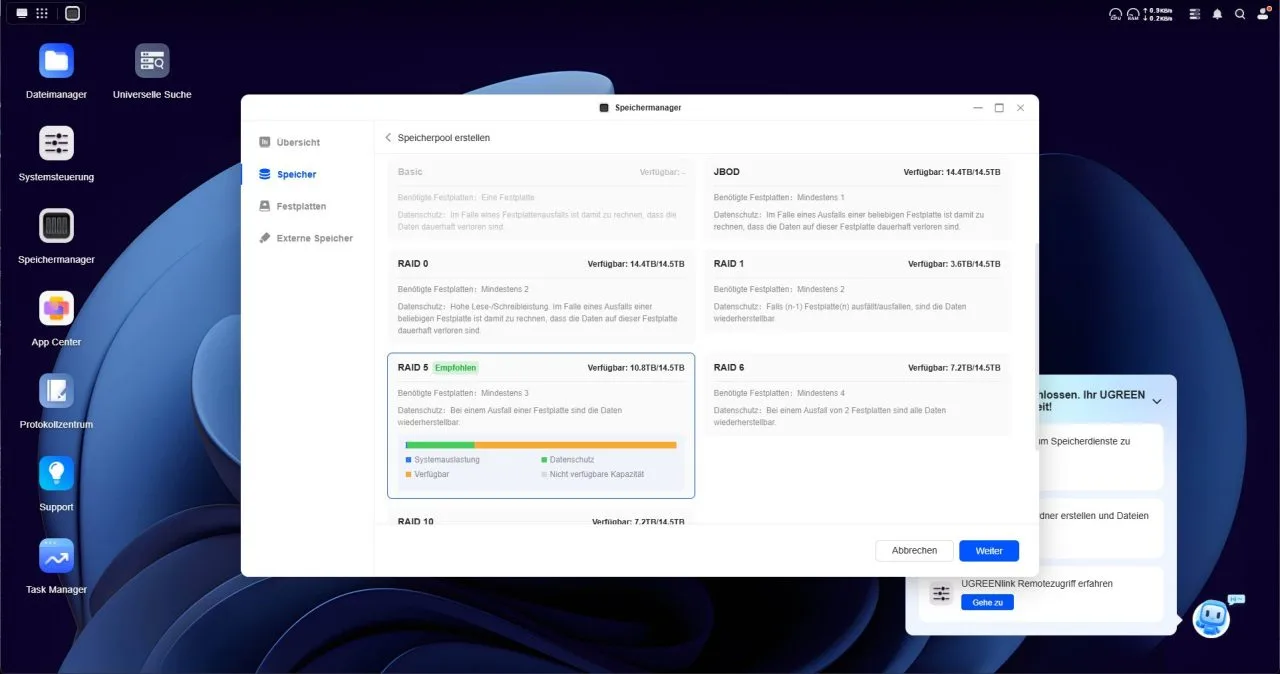
Task: Click the UGREEN robot assistant mascot
Action: coord(1212,619)
